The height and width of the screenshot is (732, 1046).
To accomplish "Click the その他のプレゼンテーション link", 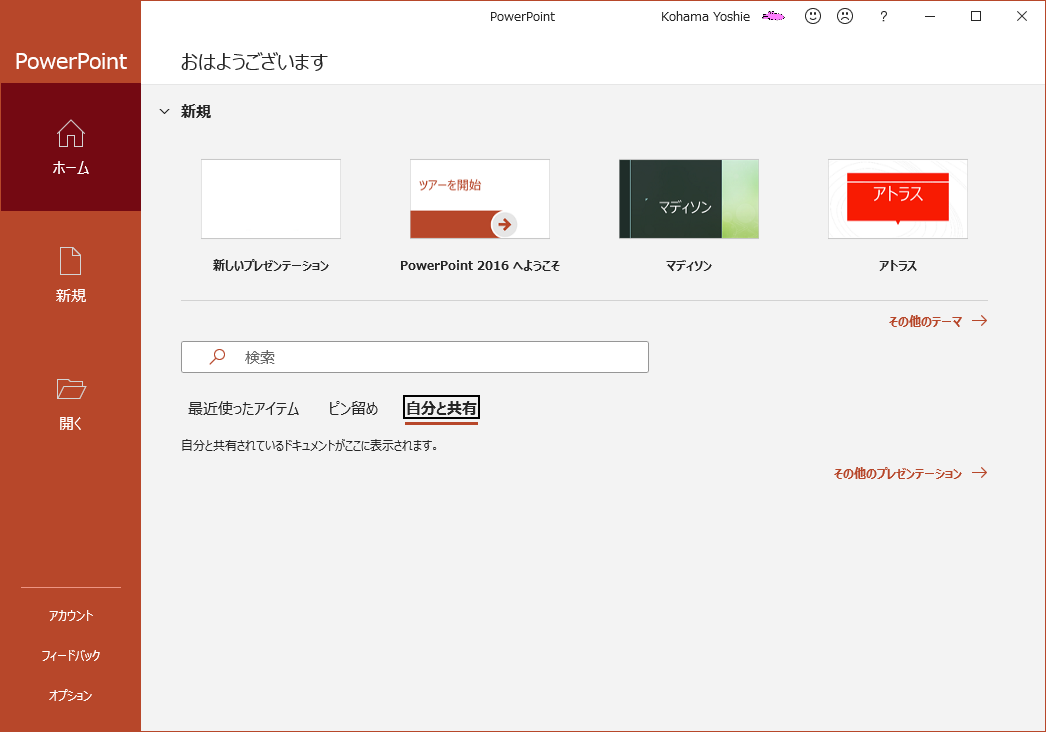I will click(x=910, y=474).
